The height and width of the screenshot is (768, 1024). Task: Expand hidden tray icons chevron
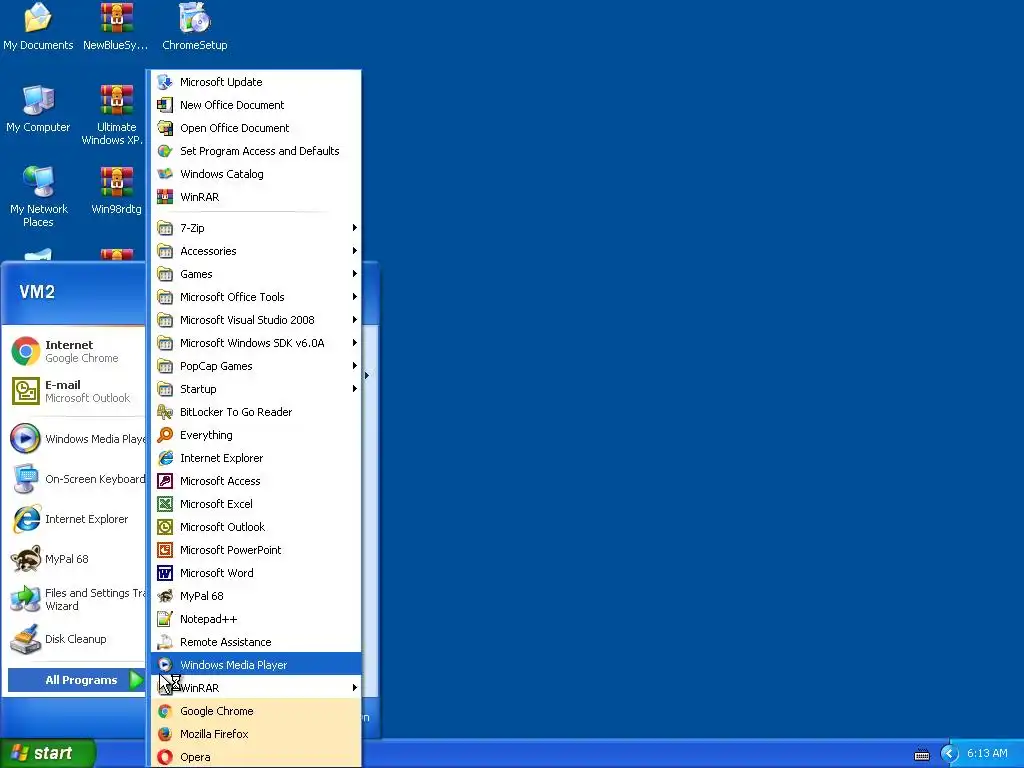949,754
